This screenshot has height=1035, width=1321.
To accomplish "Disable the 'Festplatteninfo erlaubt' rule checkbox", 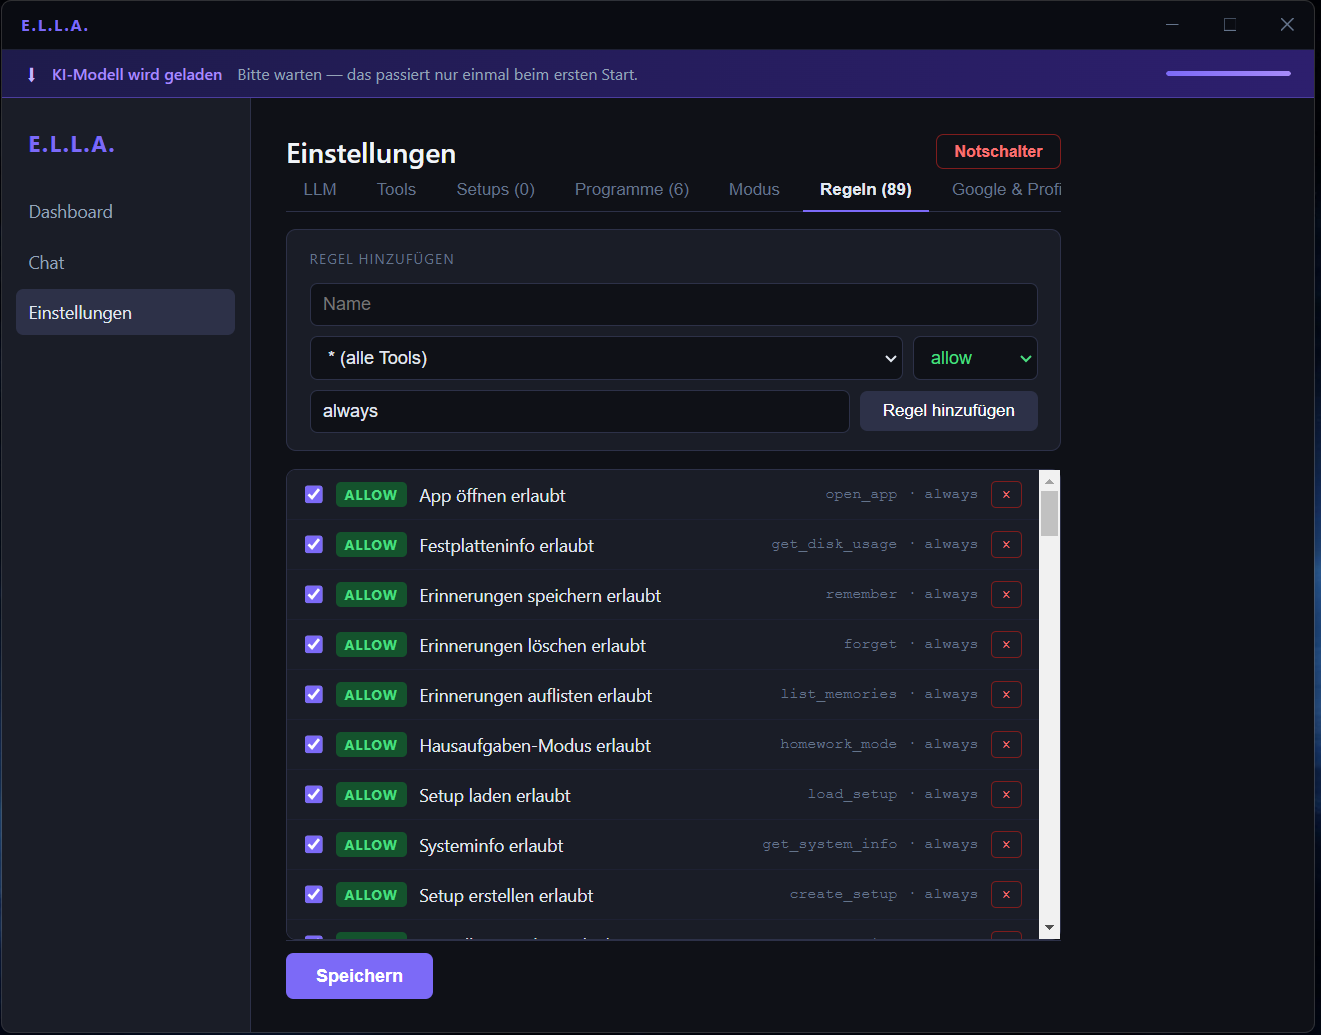I will [314, 544].
